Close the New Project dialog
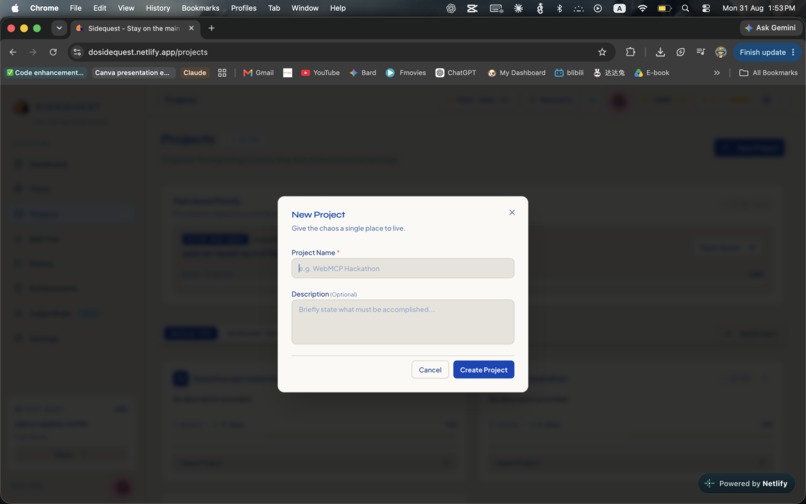 click(511, 212)
